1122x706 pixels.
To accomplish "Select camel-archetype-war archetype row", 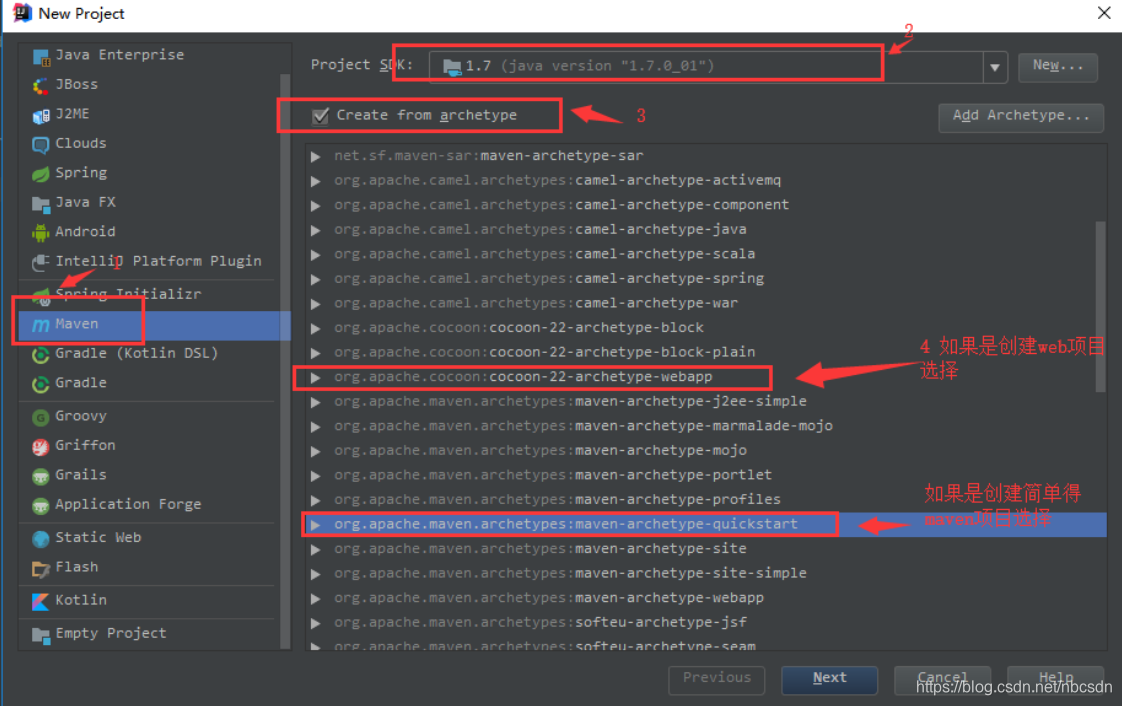I will click(x=706, y=303).
